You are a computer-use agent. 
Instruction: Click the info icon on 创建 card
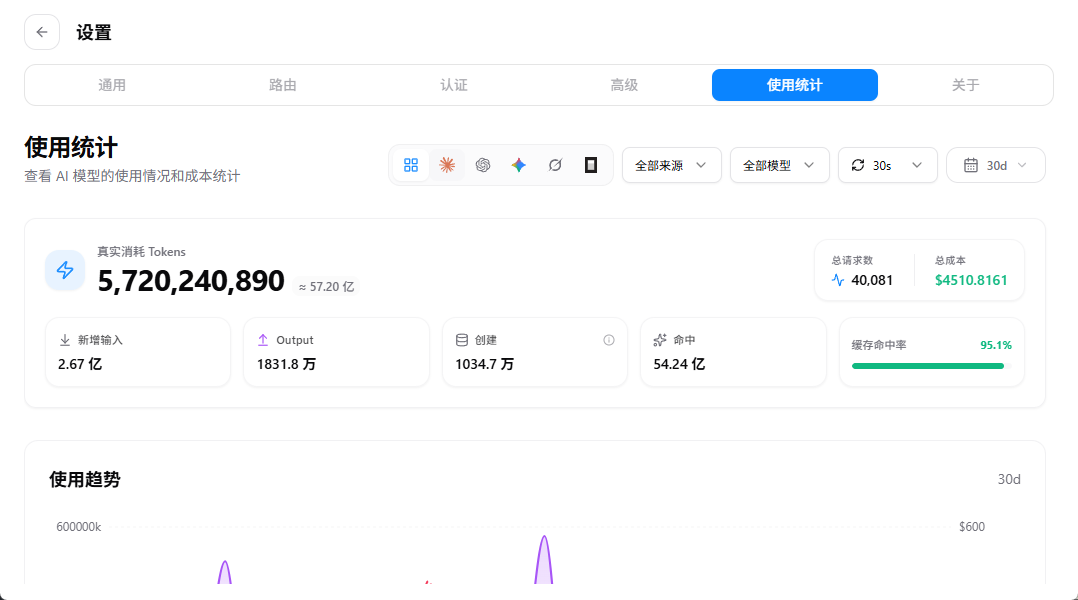(x=608, y=340)
